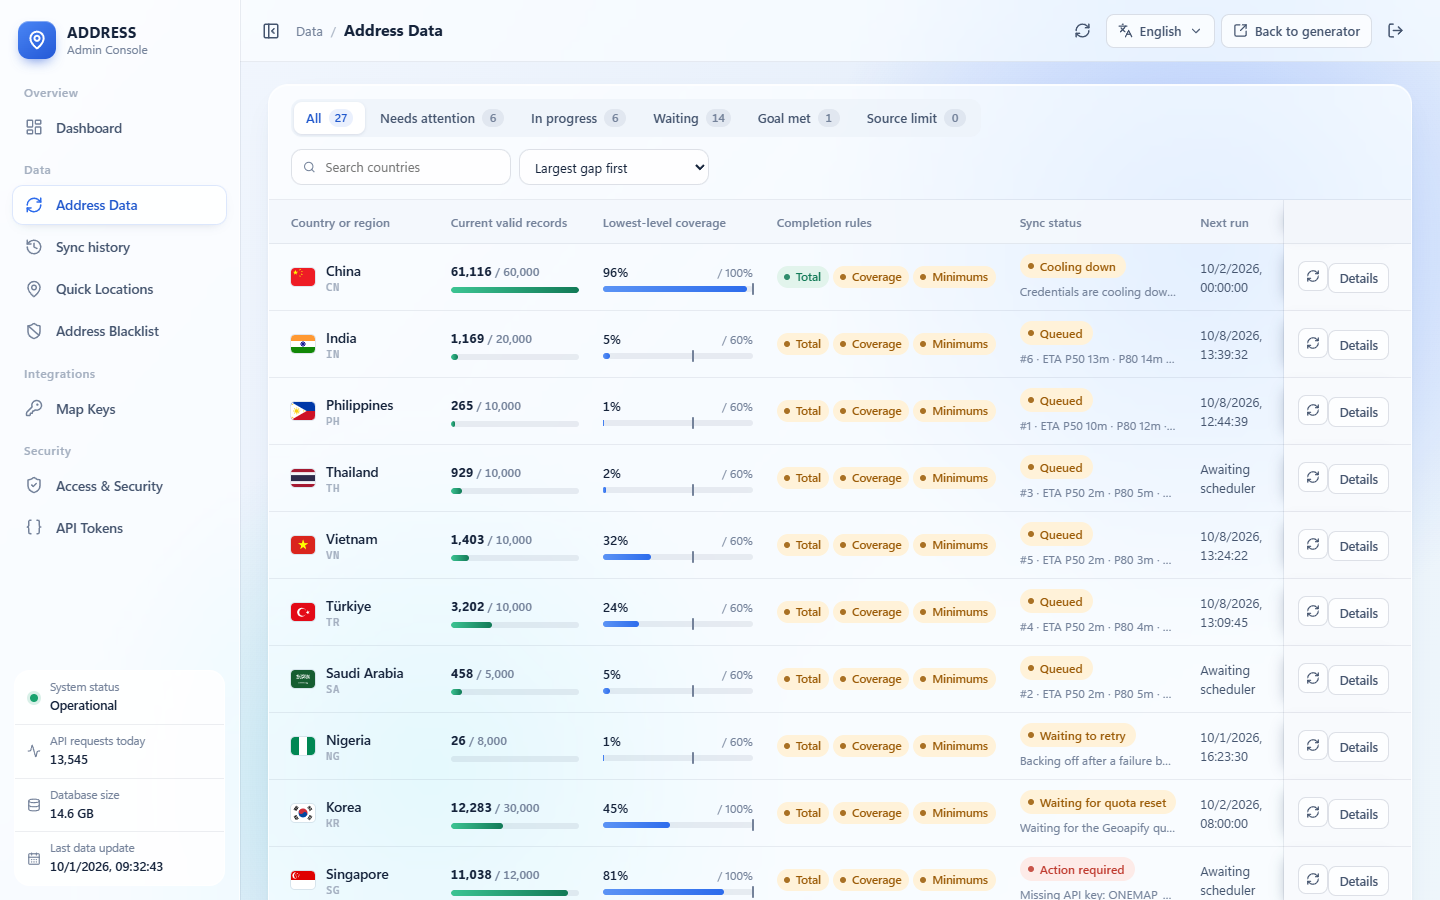Switch to Needs attention tab
The image size is (1440, 900).
(x=441, y=118)
